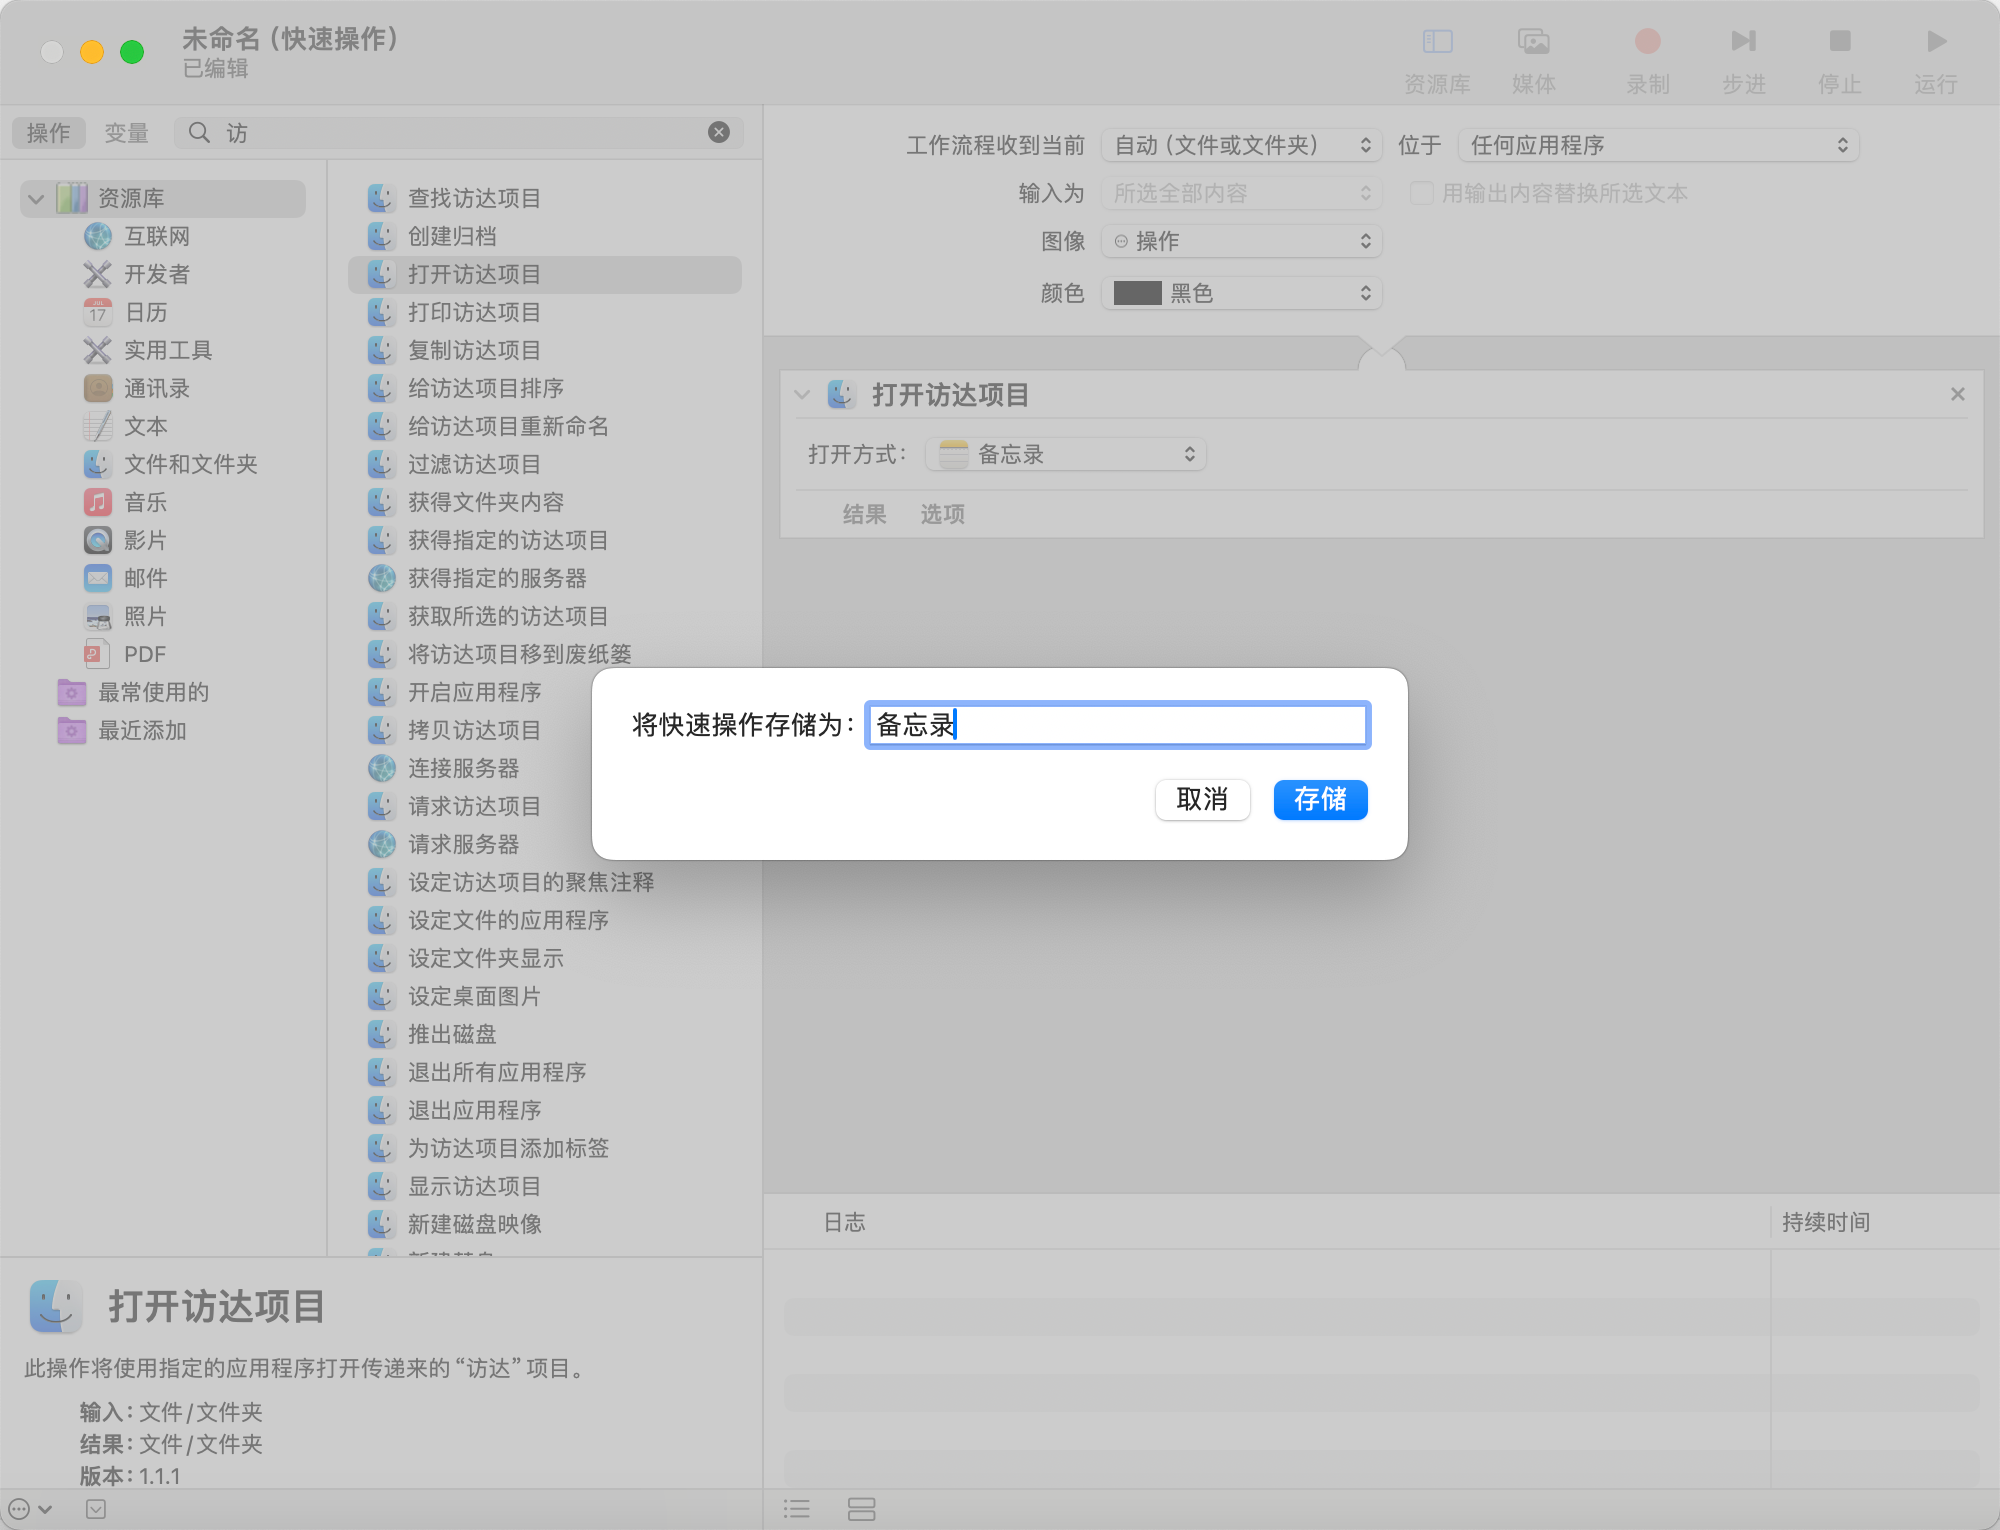Click the 停止 (Stop) toolbar icon

coord(1839,42)
